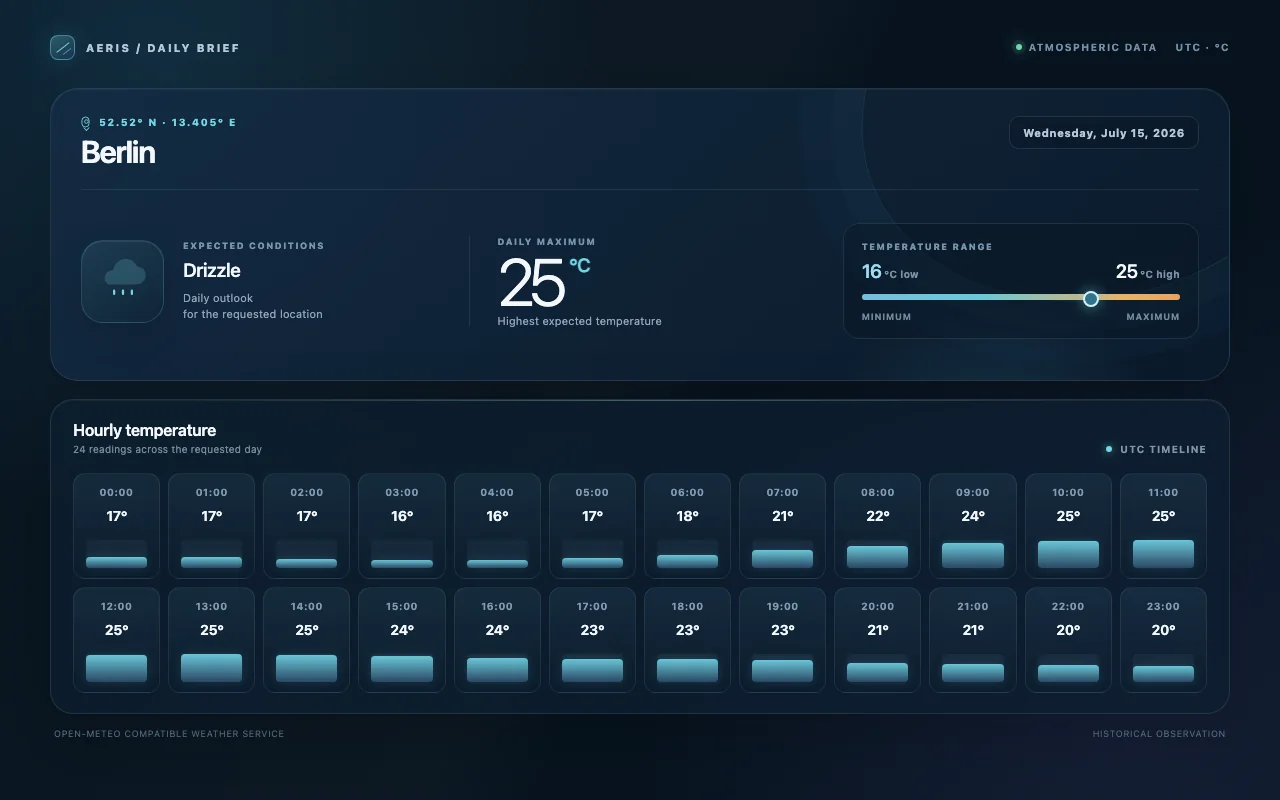Click the green Atmospheric Data status dot
This screenshot has width=1280, height=800.
pyautogui.click(x=1019, y=47)
